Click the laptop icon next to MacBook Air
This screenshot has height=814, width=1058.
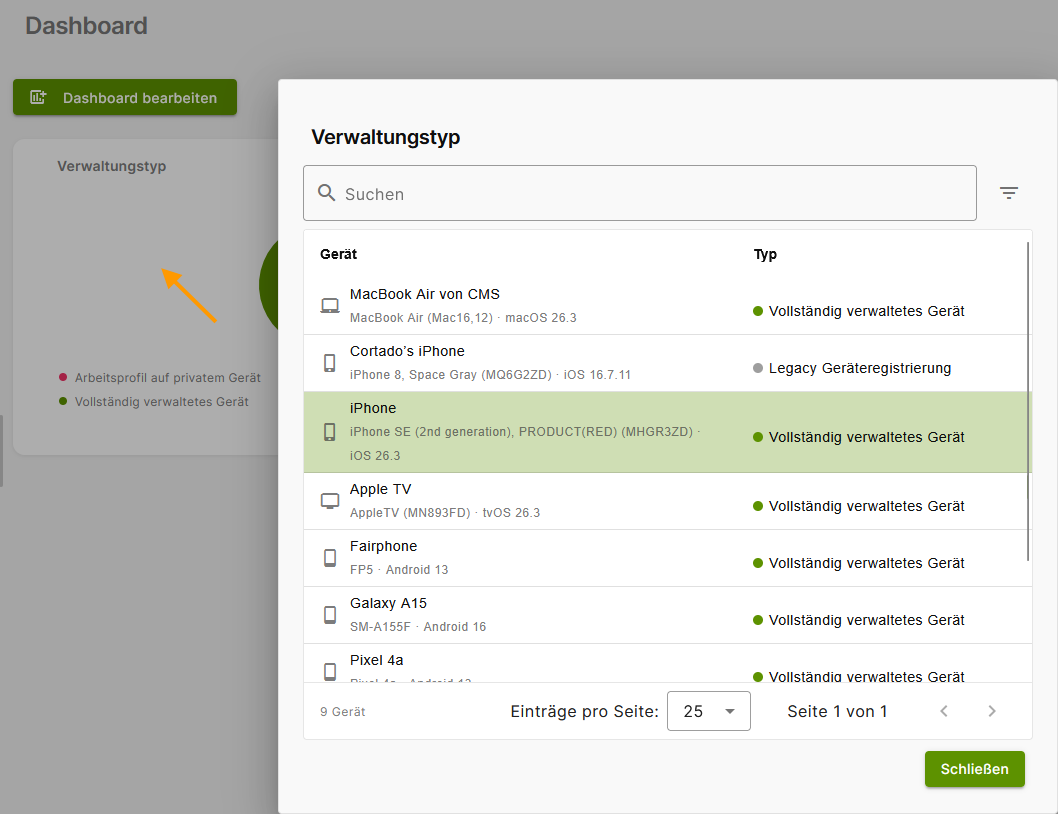(x=330, y=305)
